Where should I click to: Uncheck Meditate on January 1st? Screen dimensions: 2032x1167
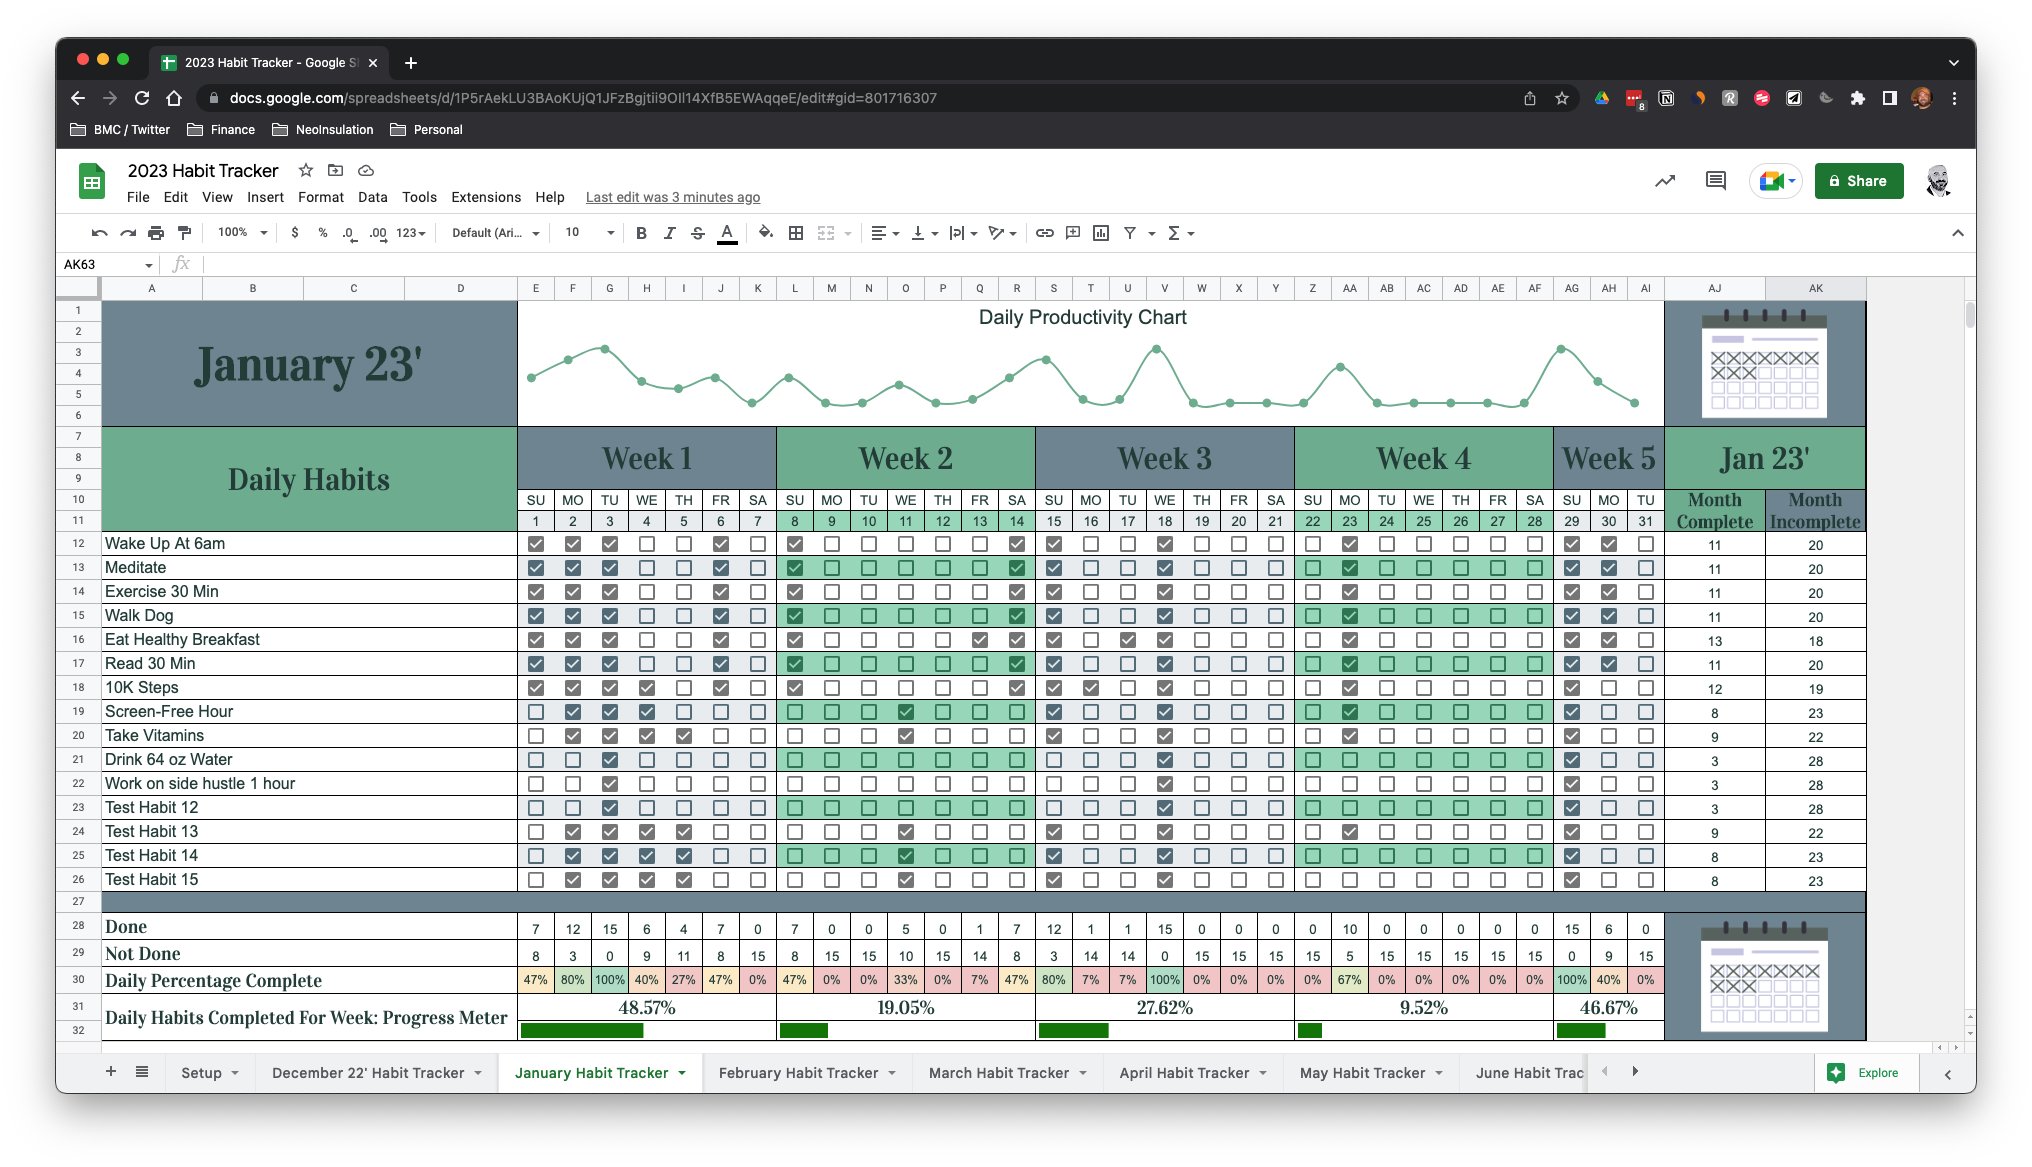click(536, 567)
